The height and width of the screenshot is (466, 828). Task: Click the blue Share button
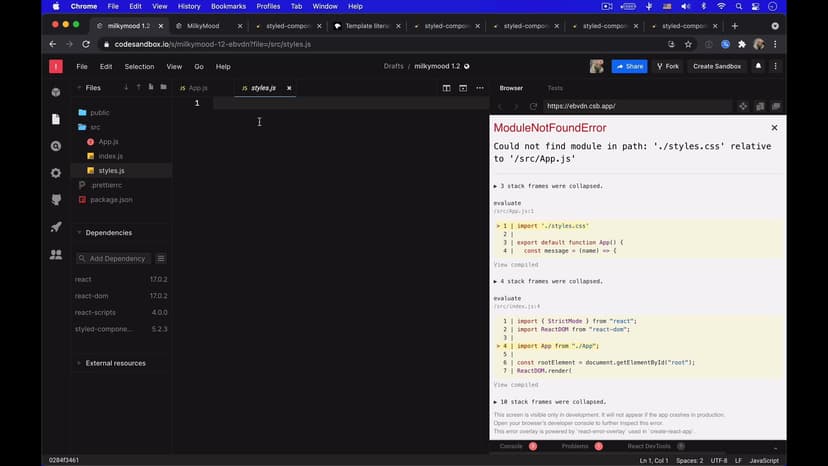click(x=629, y=66)
